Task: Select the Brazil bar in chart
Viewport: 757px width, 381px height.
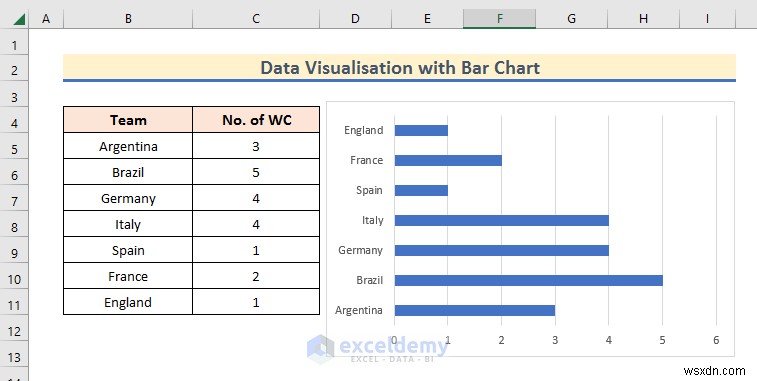Action: [529, 280]
